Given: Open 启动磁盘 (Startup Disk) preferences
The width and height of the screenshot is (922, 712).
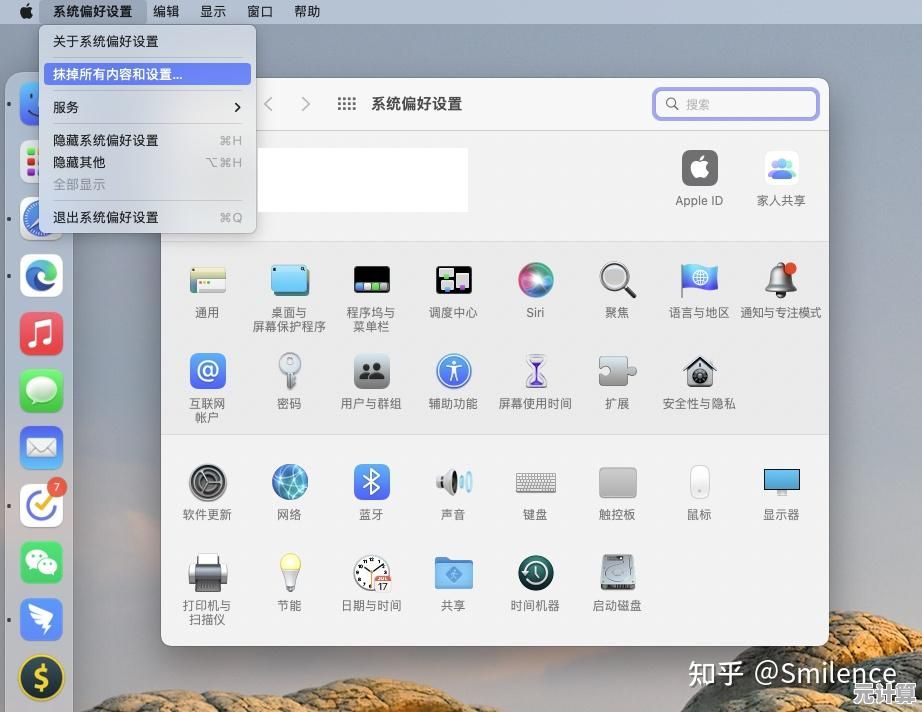Looking at the screenshot, I should click(x=617, y=574).
